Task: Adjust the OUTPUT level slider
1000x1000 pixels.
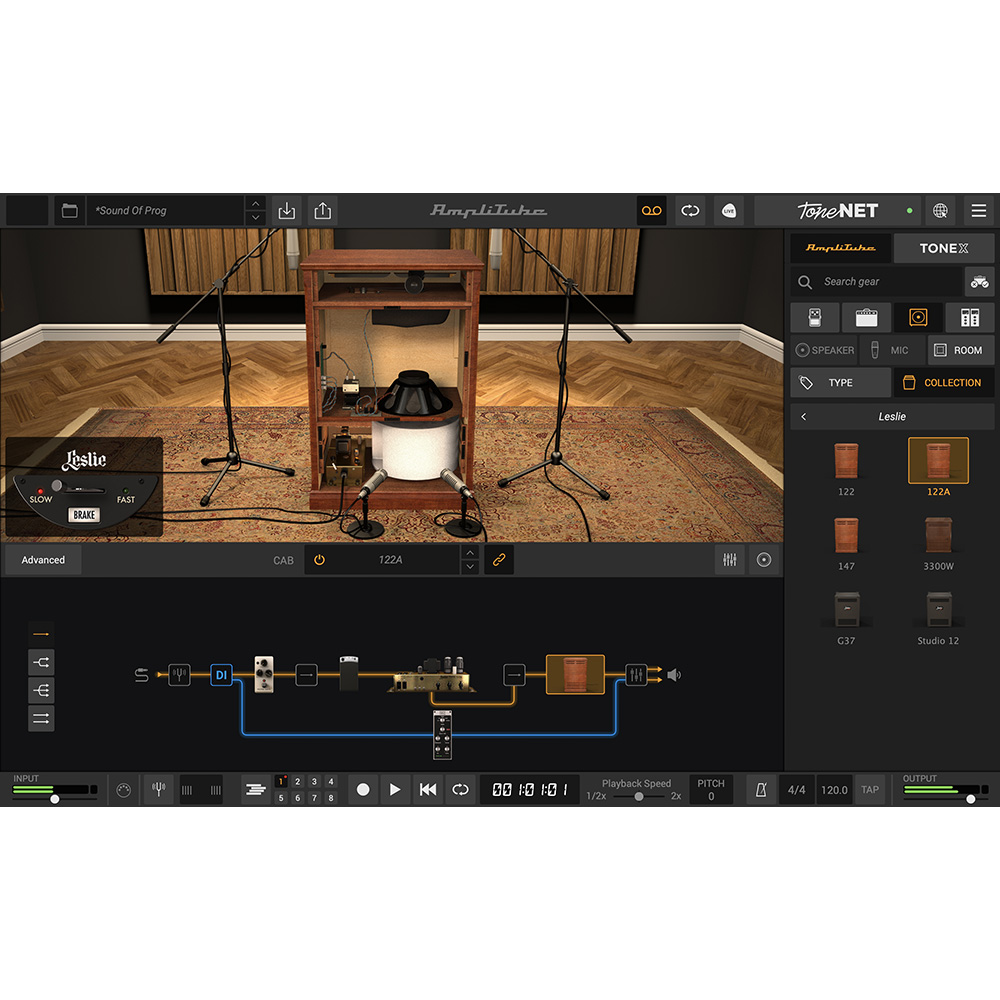Action: pos(970,798)
